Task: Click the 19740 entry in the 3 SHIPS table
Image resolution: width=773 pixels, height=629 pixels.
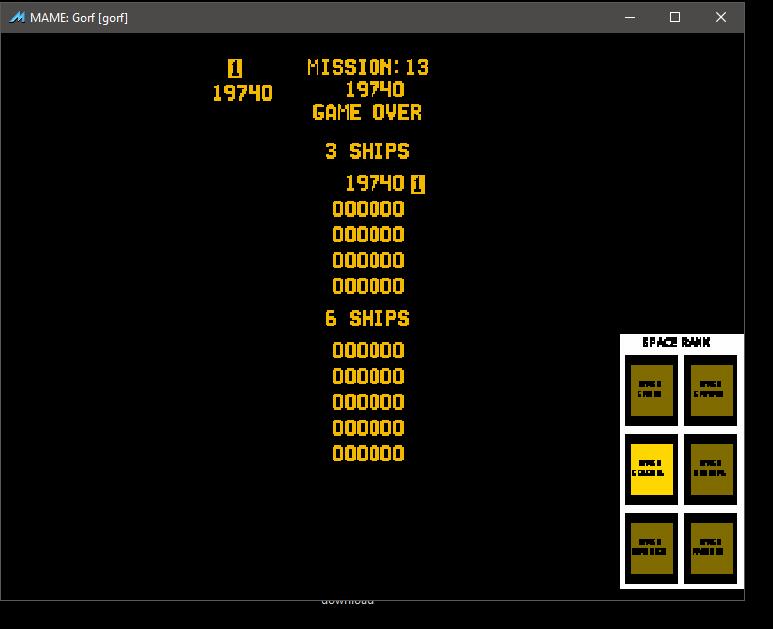Action: 374,183
